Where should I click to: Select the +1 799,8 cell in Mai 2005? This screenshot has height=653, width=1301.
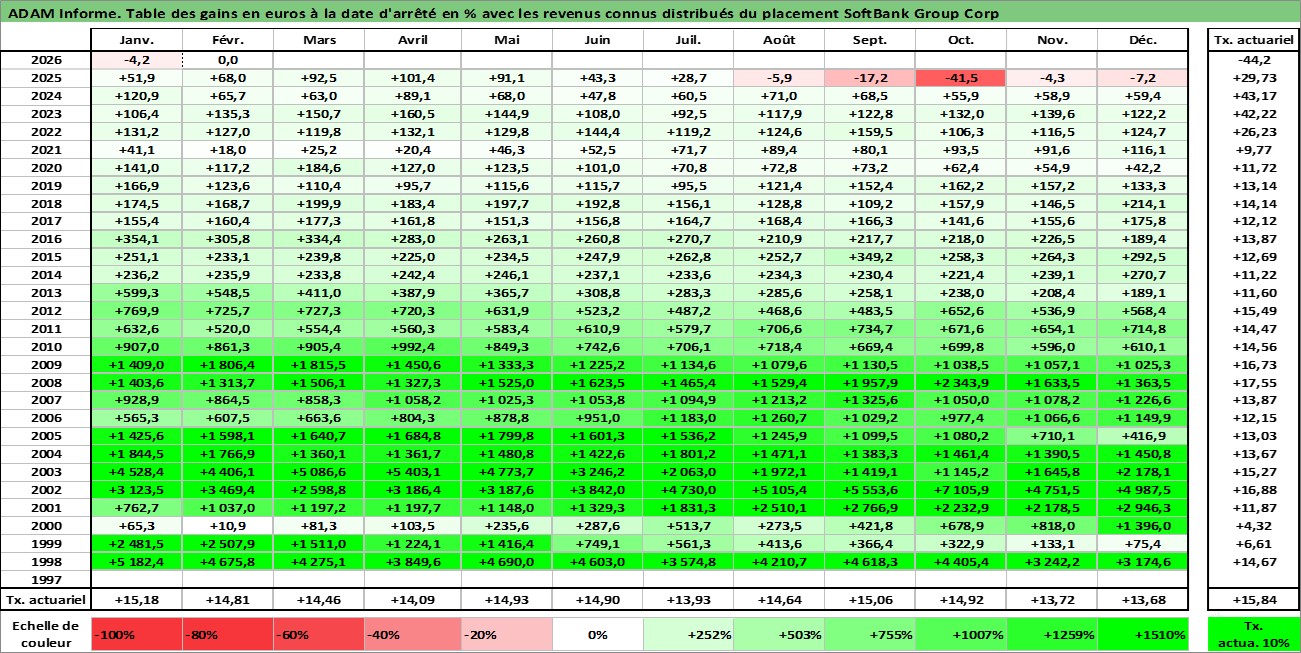(x=506, y=436)
